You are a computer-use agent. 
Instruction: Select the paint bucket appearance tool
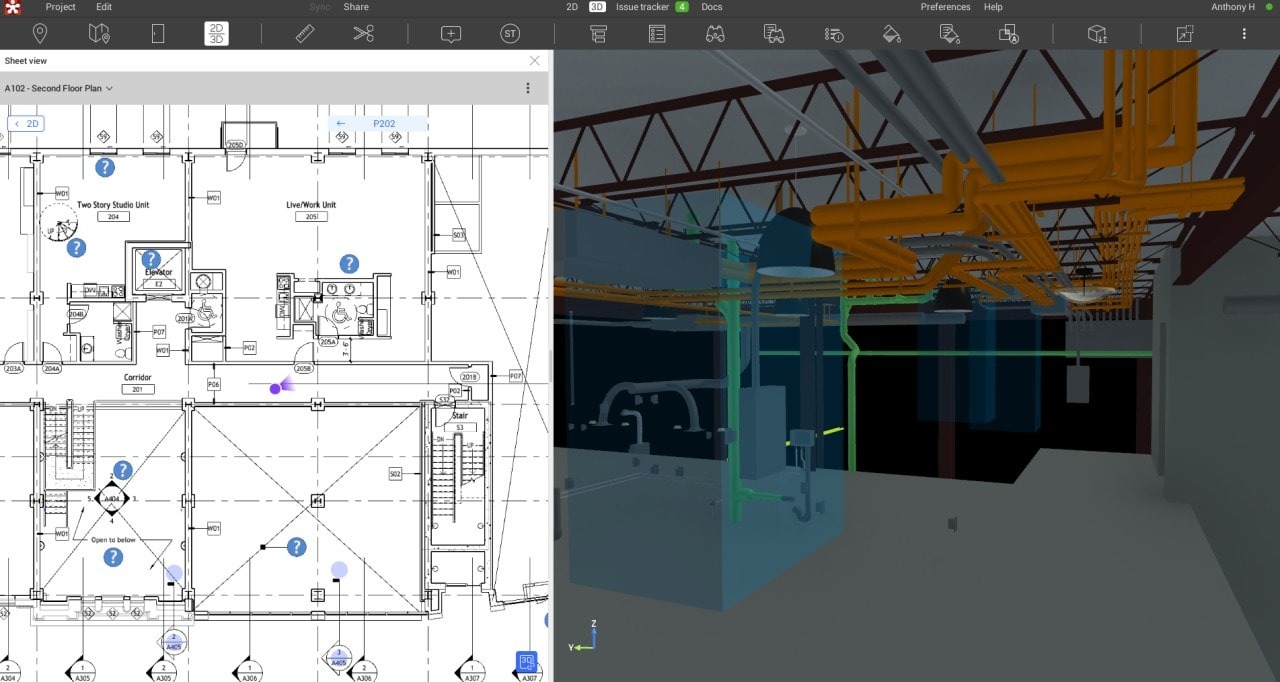(x=891, y=33)
